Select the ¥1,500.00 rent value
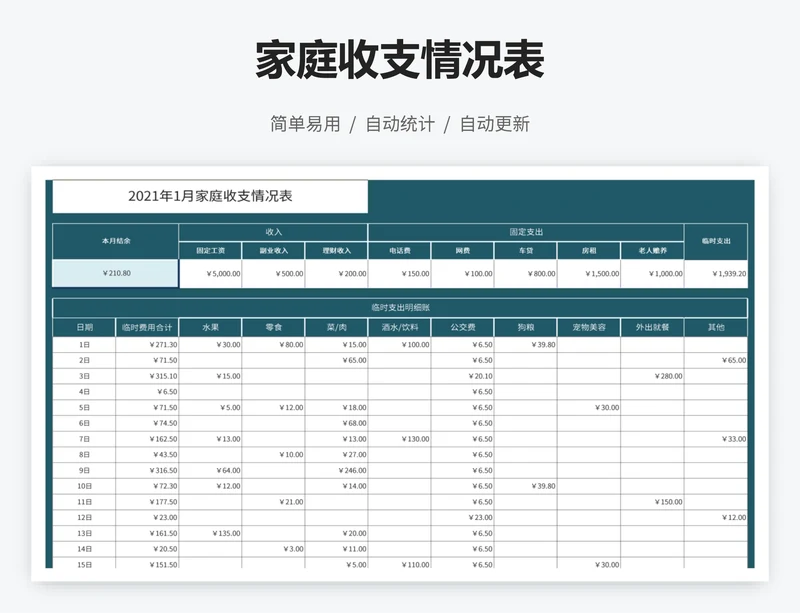Viewport: 800px width, 613px height. tap(589, 274)
